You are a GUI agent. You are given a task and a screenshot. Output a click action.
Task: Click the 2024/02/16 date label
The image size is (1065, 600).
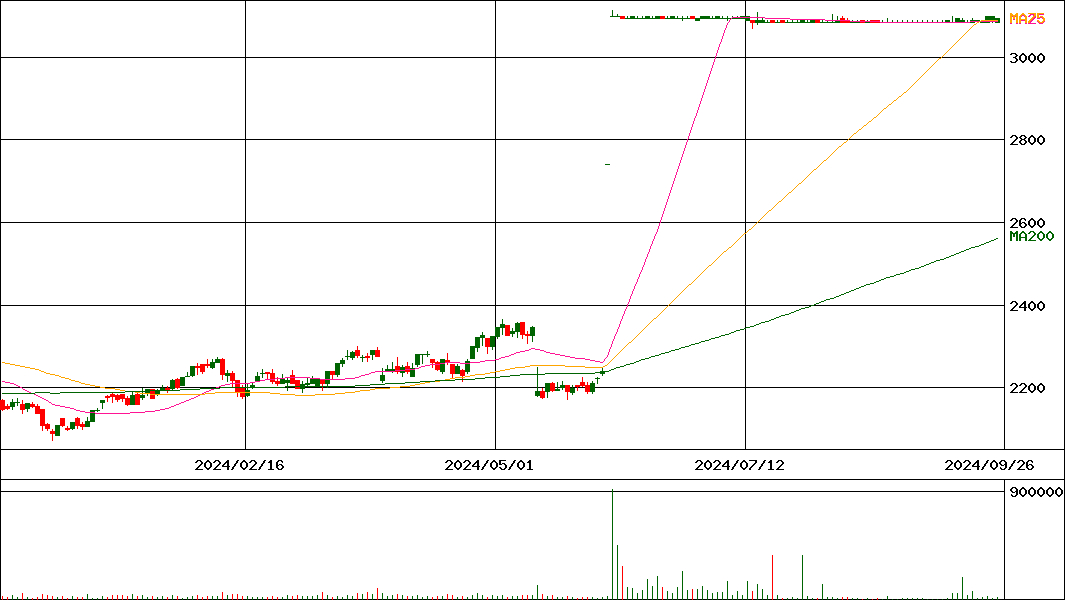[239, 465]
